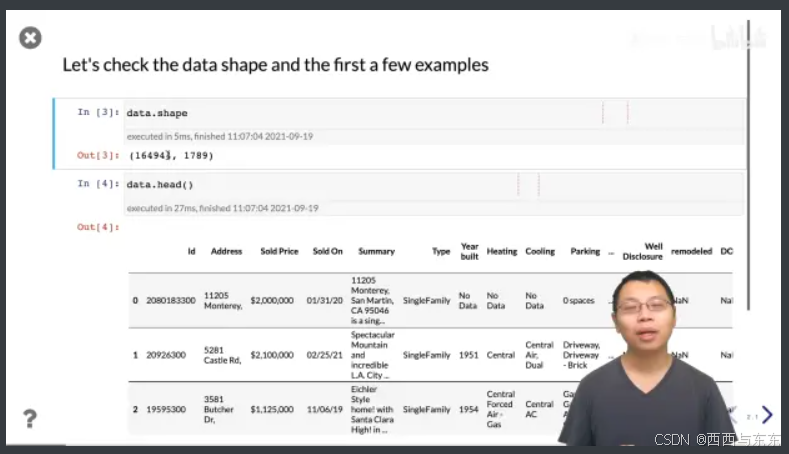The width and height of the screenshot is (789, 454).
Task: Click Id value 19595300
Action: pyautogui.click(x=166, y=409)
